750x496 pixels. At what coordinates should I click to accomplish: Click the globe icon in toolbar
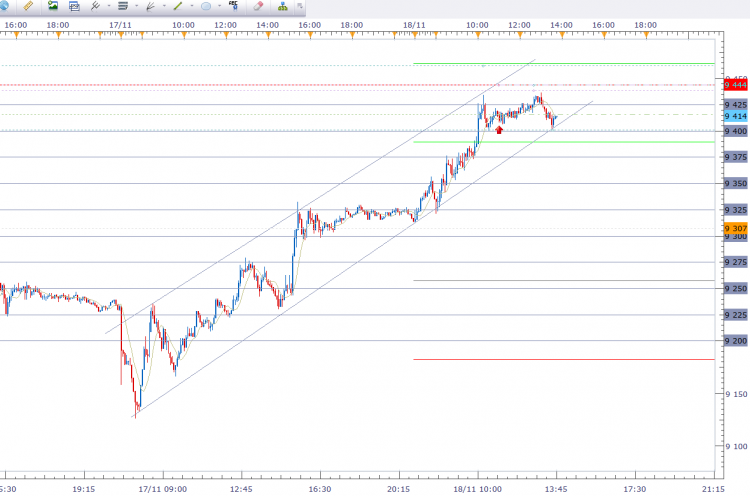coord(4,6)
